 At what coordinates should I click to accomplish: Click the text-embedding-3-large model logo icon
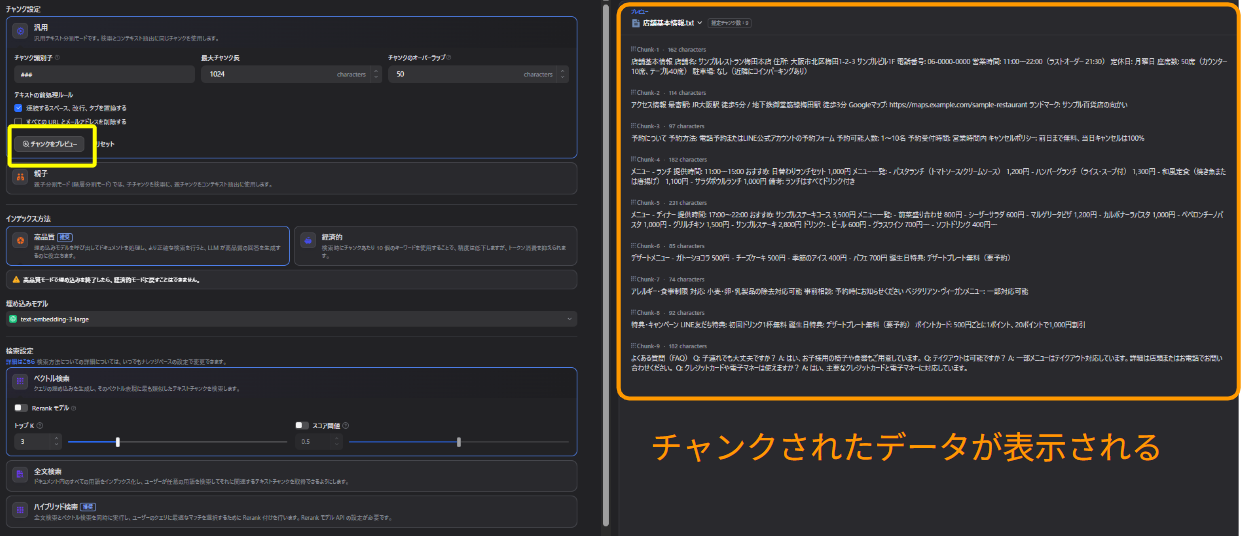pos(14,319)
